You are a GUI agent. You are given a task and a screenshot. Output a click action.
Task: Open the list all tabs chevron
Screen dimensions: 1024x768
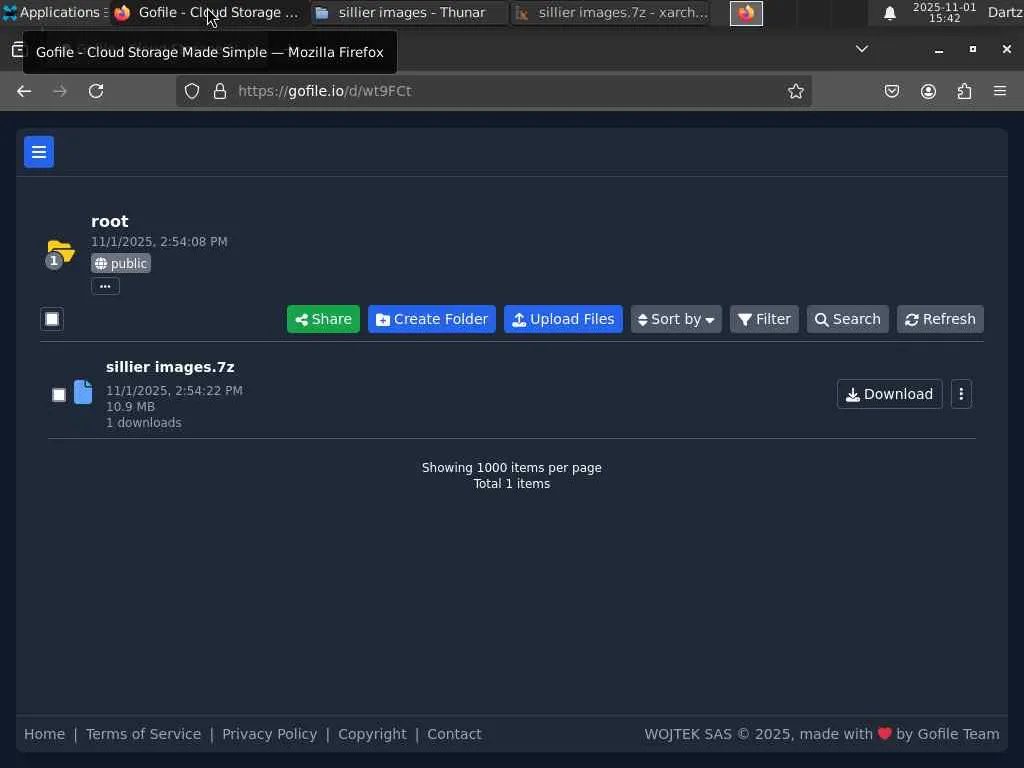pyautogui.click(x=862, y=49)
